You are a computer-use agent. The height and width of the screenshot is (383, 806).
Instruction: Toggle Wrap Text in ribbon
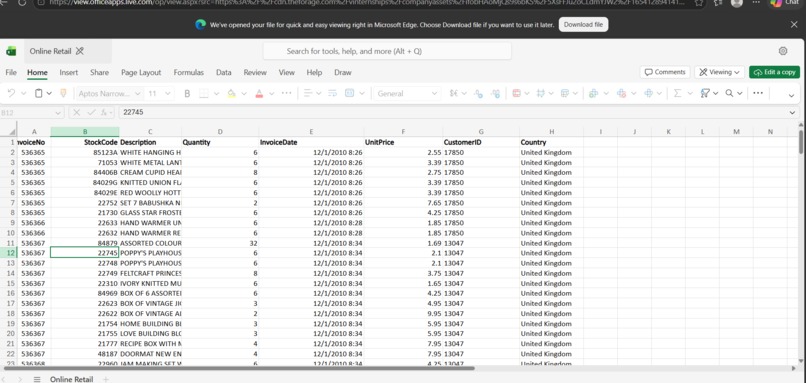[332, 93]
